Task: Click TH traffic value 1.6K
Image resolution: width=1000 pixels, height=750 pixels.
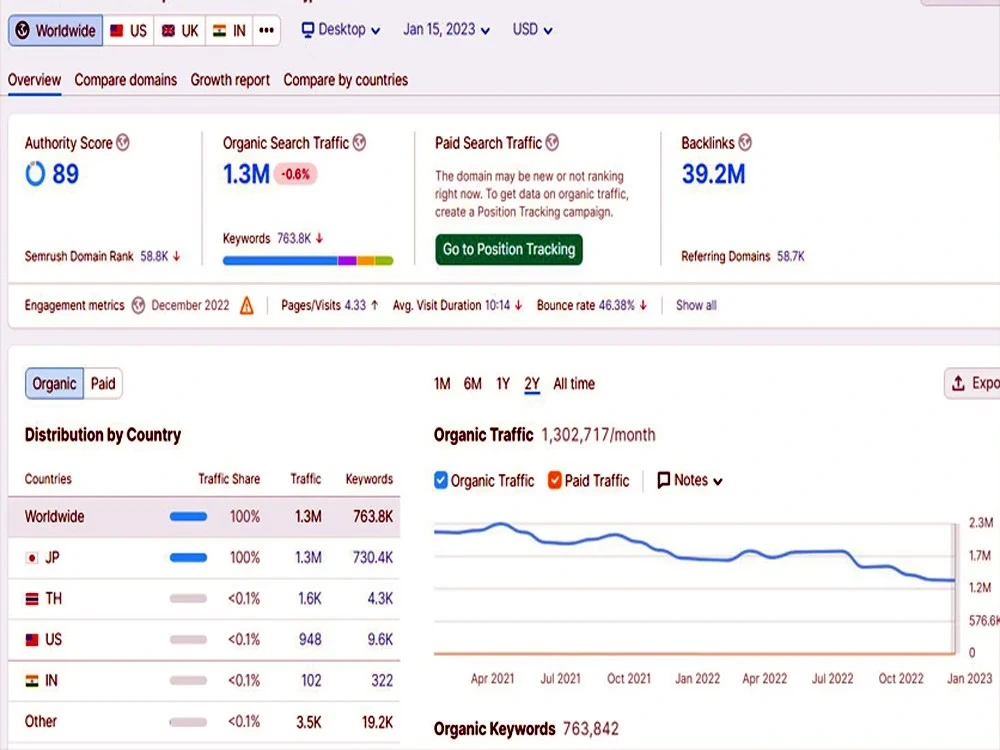Action: tap(310, 599)
